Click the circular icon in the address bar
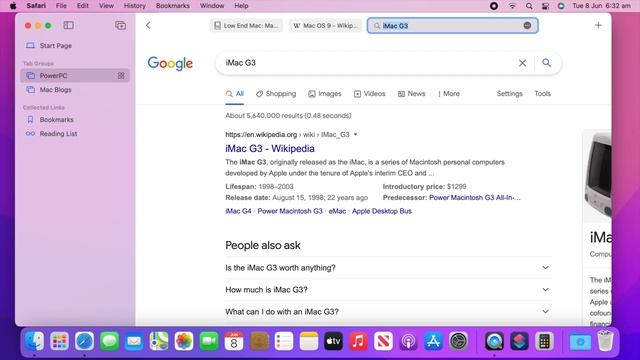 [x=527, y=25]
